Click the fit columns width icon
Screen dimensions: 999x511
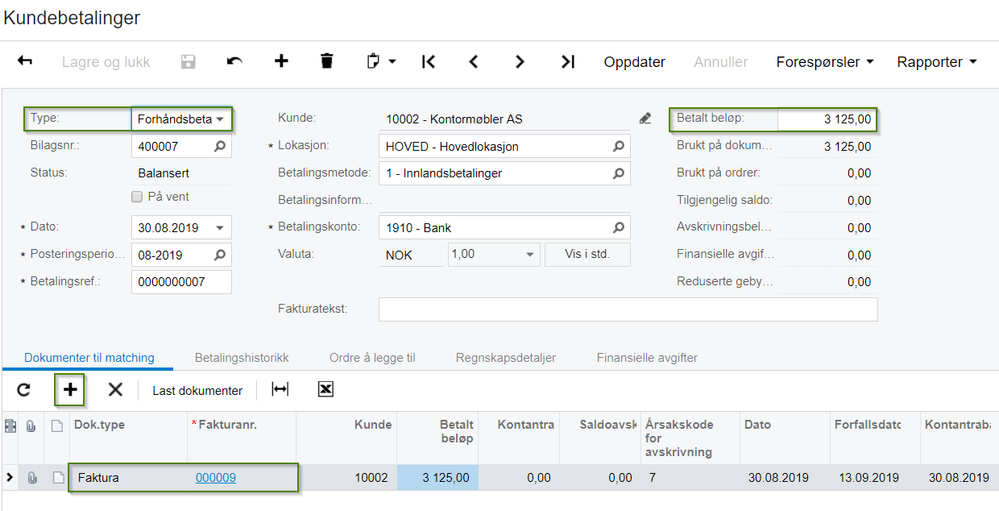(x=280, y=389)
